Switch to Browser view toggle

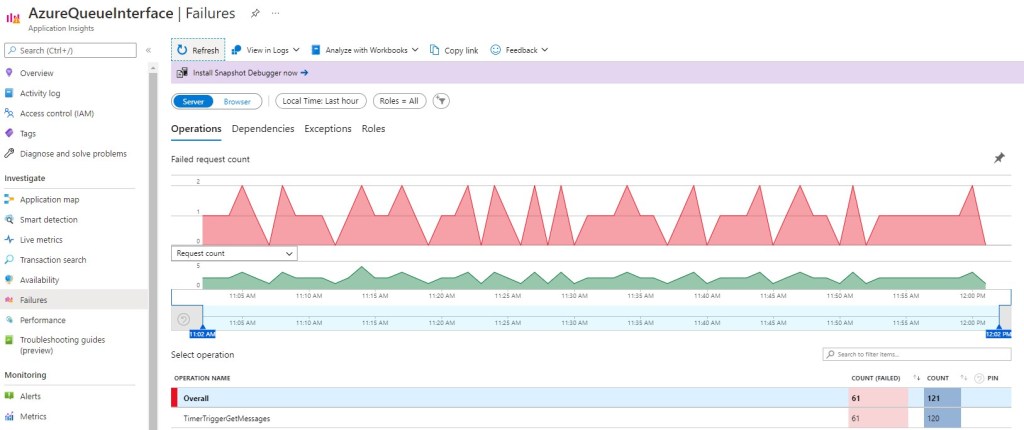pos(237,101)
